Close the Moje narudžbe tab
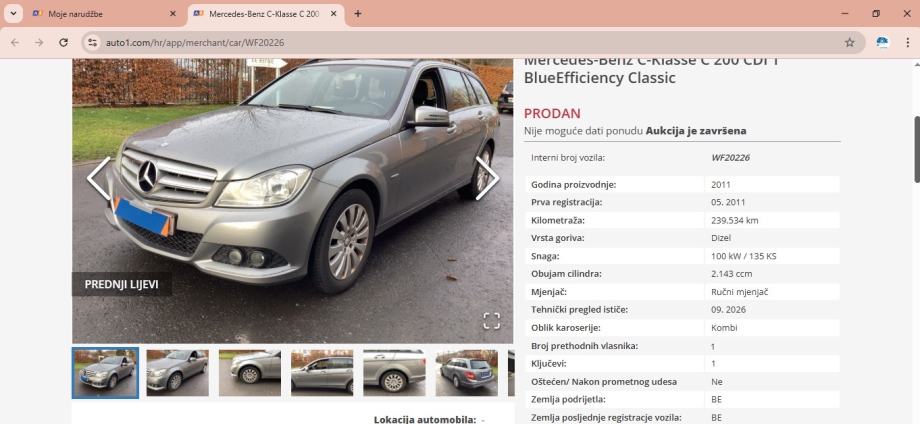The width and height of the screenshot is (920, 424). coord(172,13)
